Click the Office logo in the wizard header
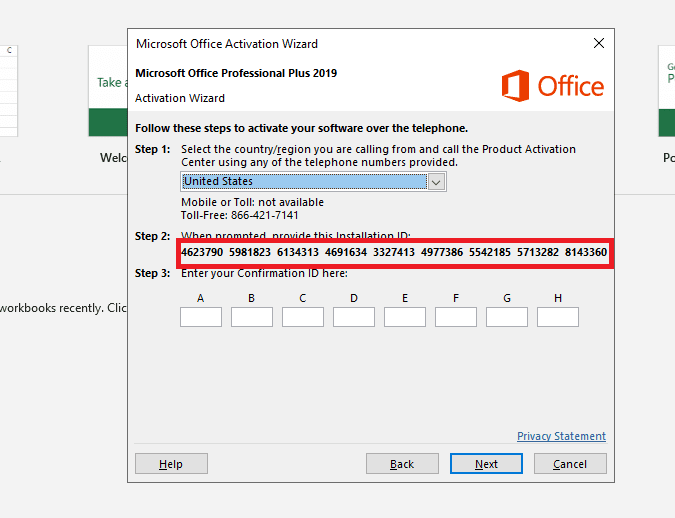Image resolution: width=675 pixels, height=518 pixels. pyautogui.click(x=552, y=85)
